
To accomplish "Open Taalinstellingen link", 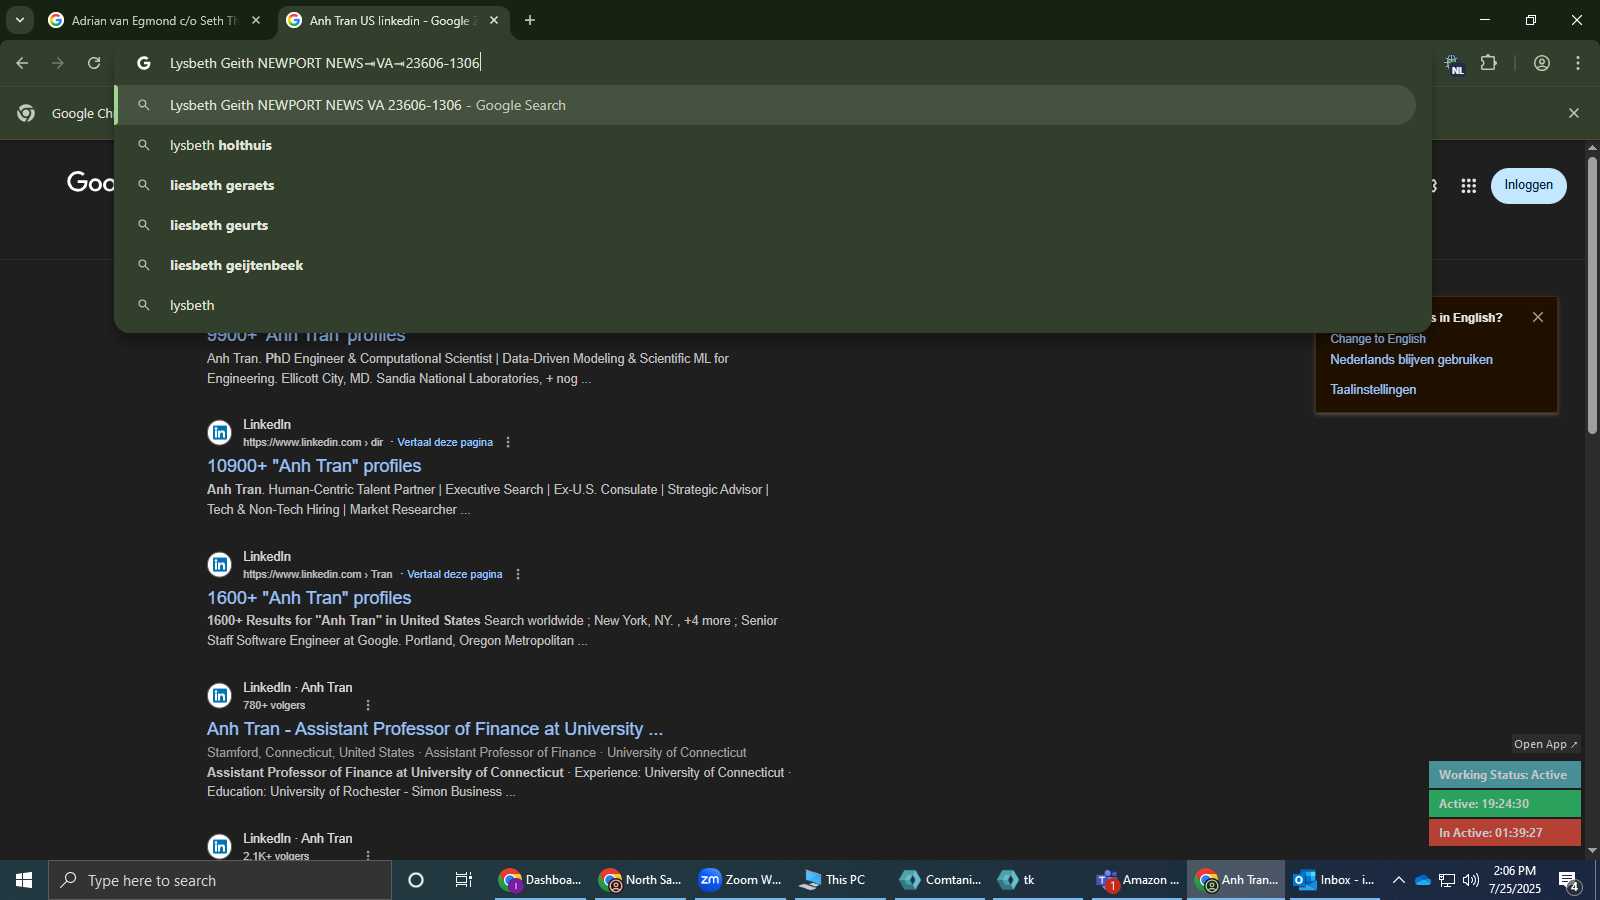I will coord(1373,390).
